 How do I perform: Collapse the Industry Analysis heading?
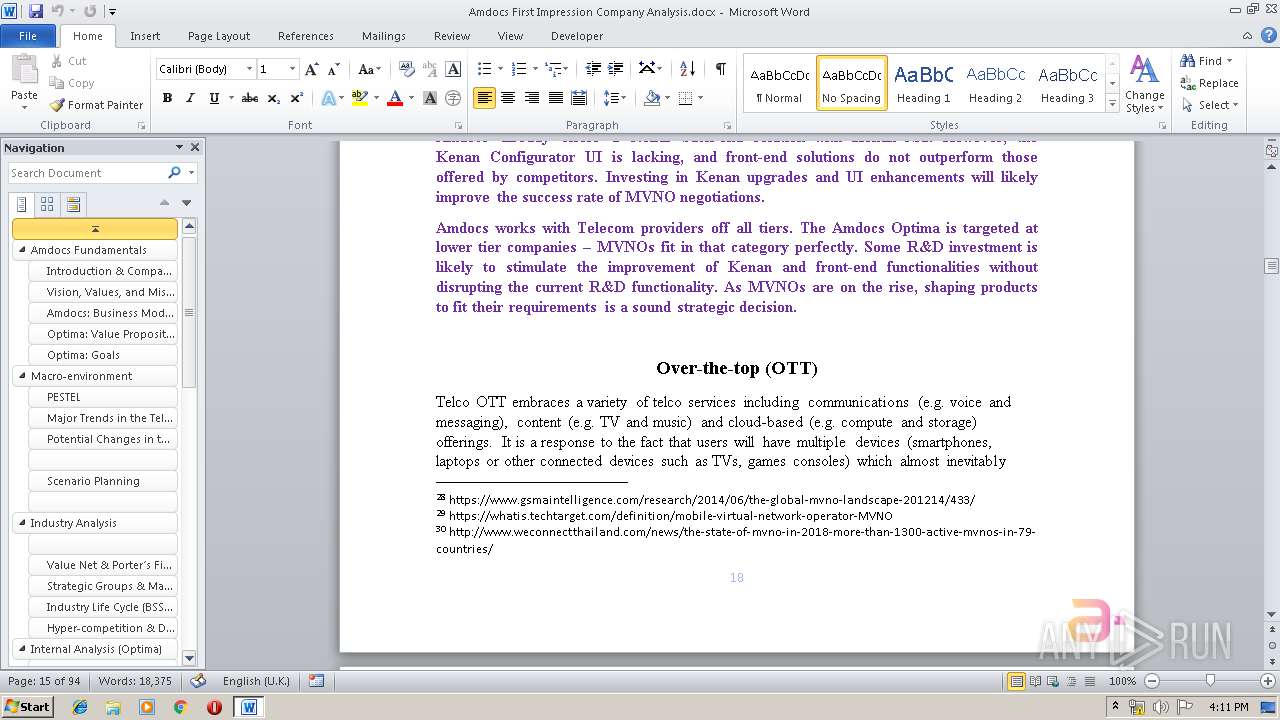(x=21, y=523)
